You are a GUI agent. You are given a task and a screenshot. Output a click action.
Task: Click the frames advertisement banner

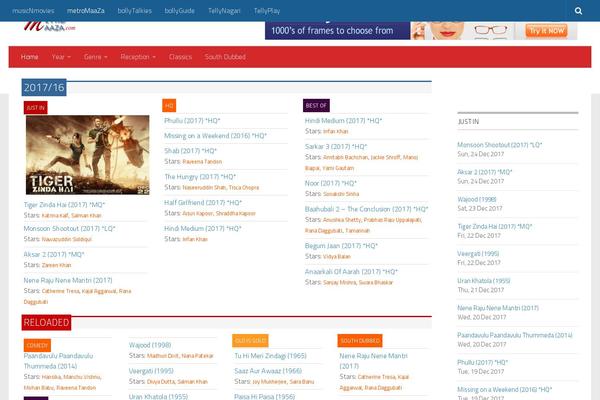[x=421, y=31]
